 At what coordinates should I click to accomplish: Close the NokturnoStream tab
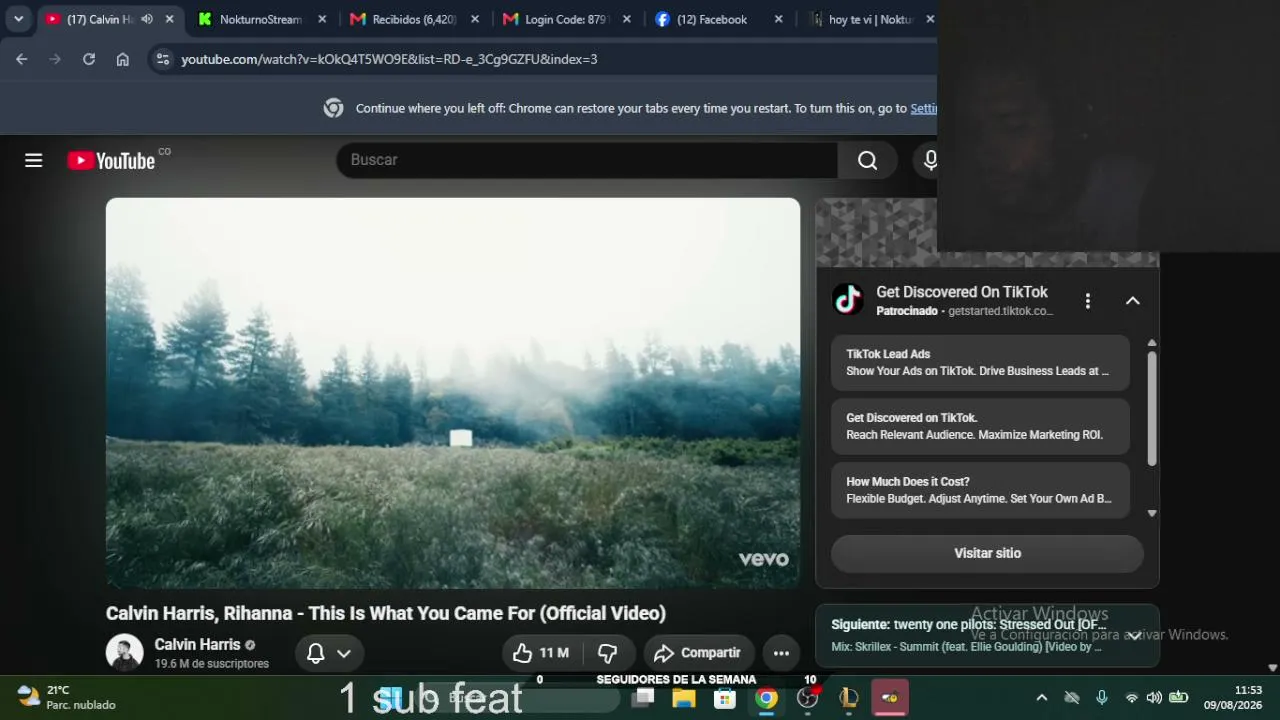(322, 19)
